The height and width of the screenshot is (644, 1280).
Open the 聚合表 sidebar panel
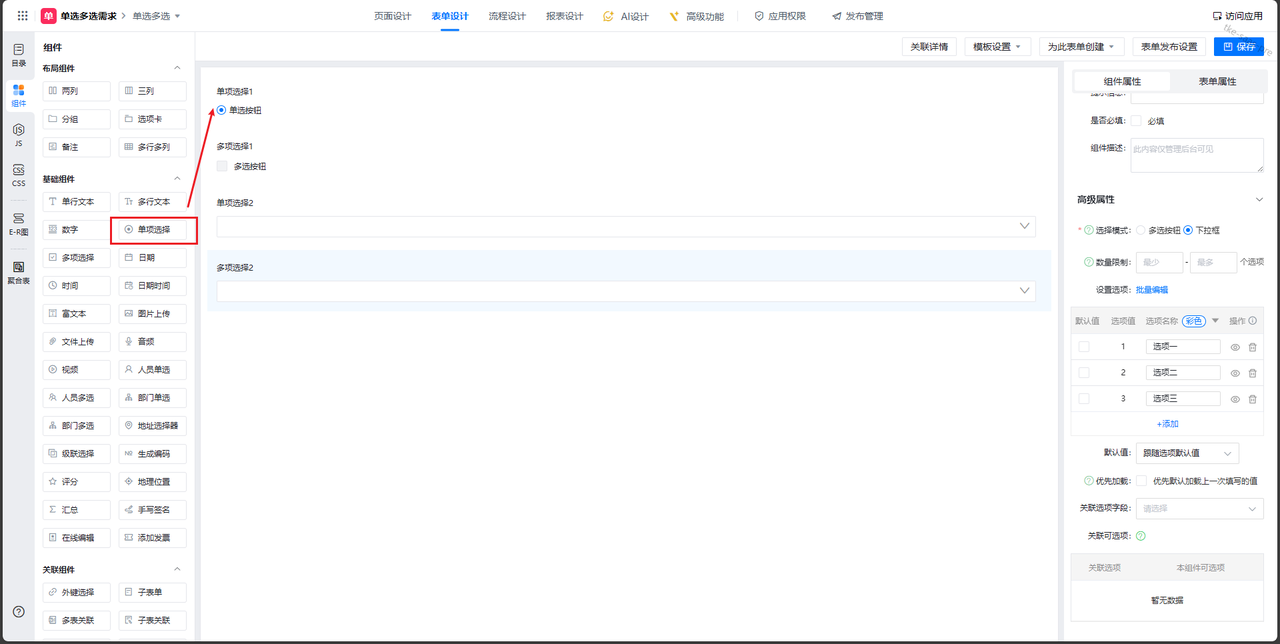[x=18, y=272]
